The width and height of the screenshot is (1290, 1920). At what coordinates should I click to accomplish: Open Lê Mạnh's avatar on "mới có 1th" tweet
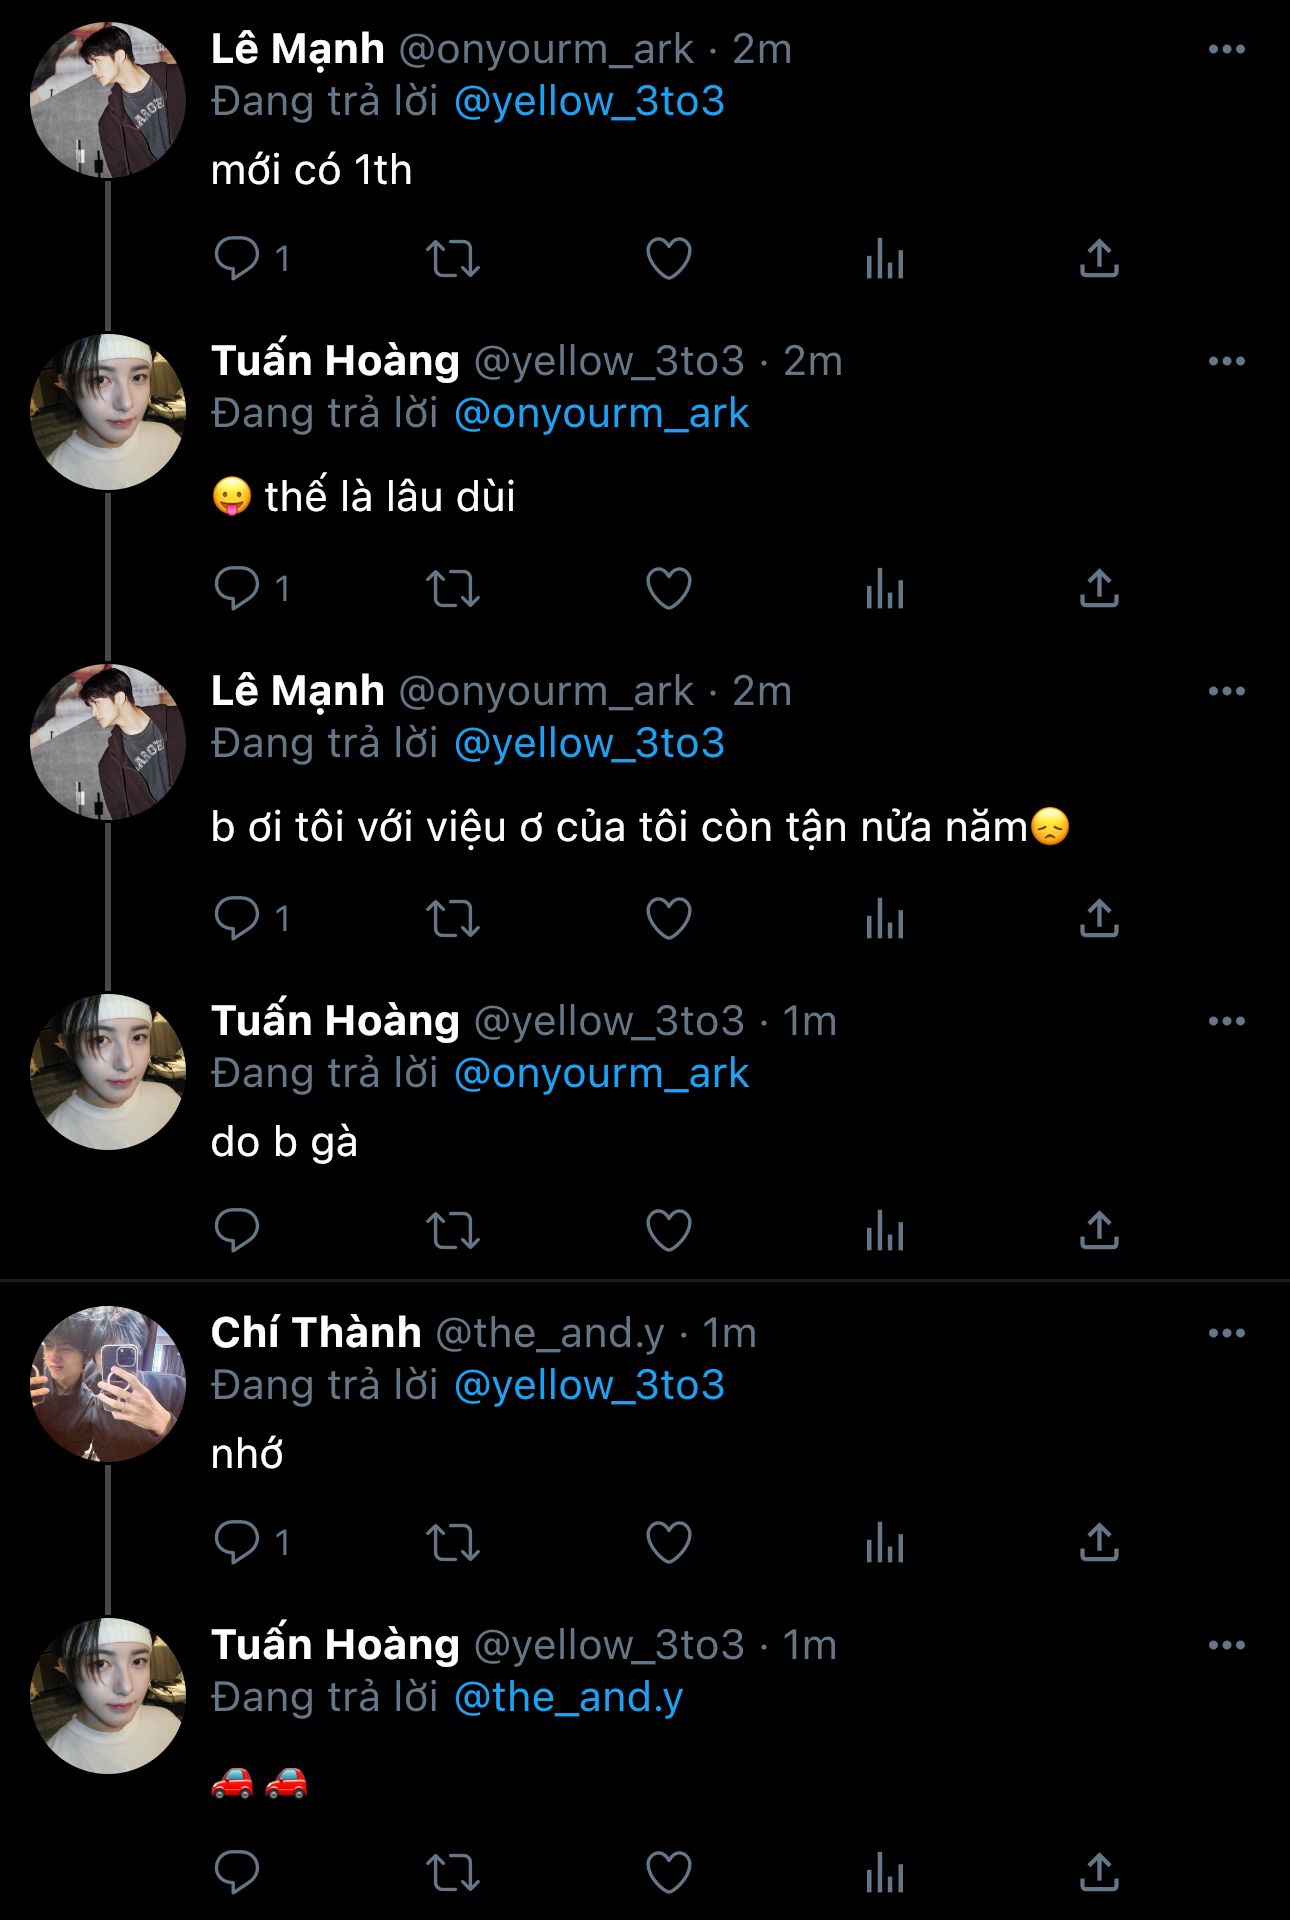[x=108, y=100]
